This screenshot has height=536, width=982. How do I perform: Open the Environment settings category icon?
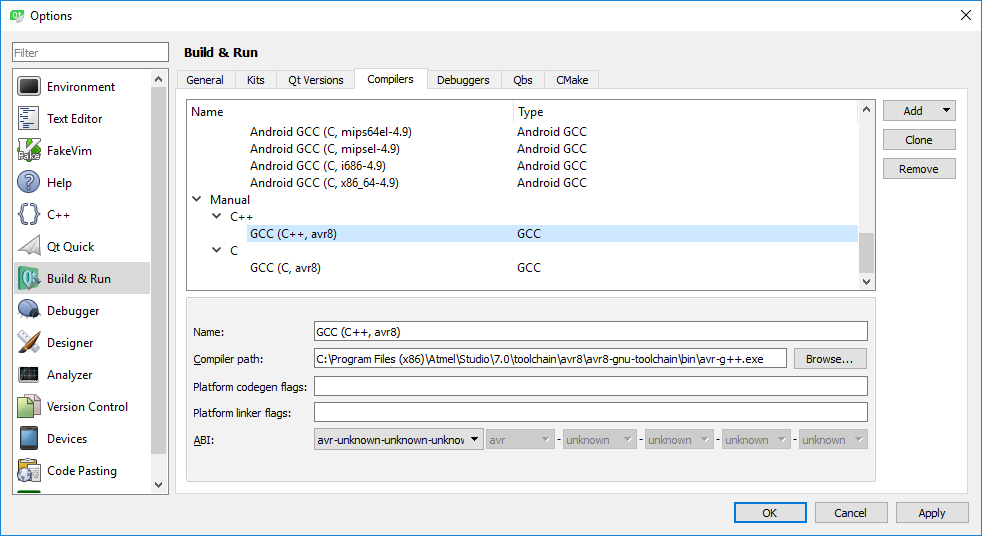(x=29, y=87)
